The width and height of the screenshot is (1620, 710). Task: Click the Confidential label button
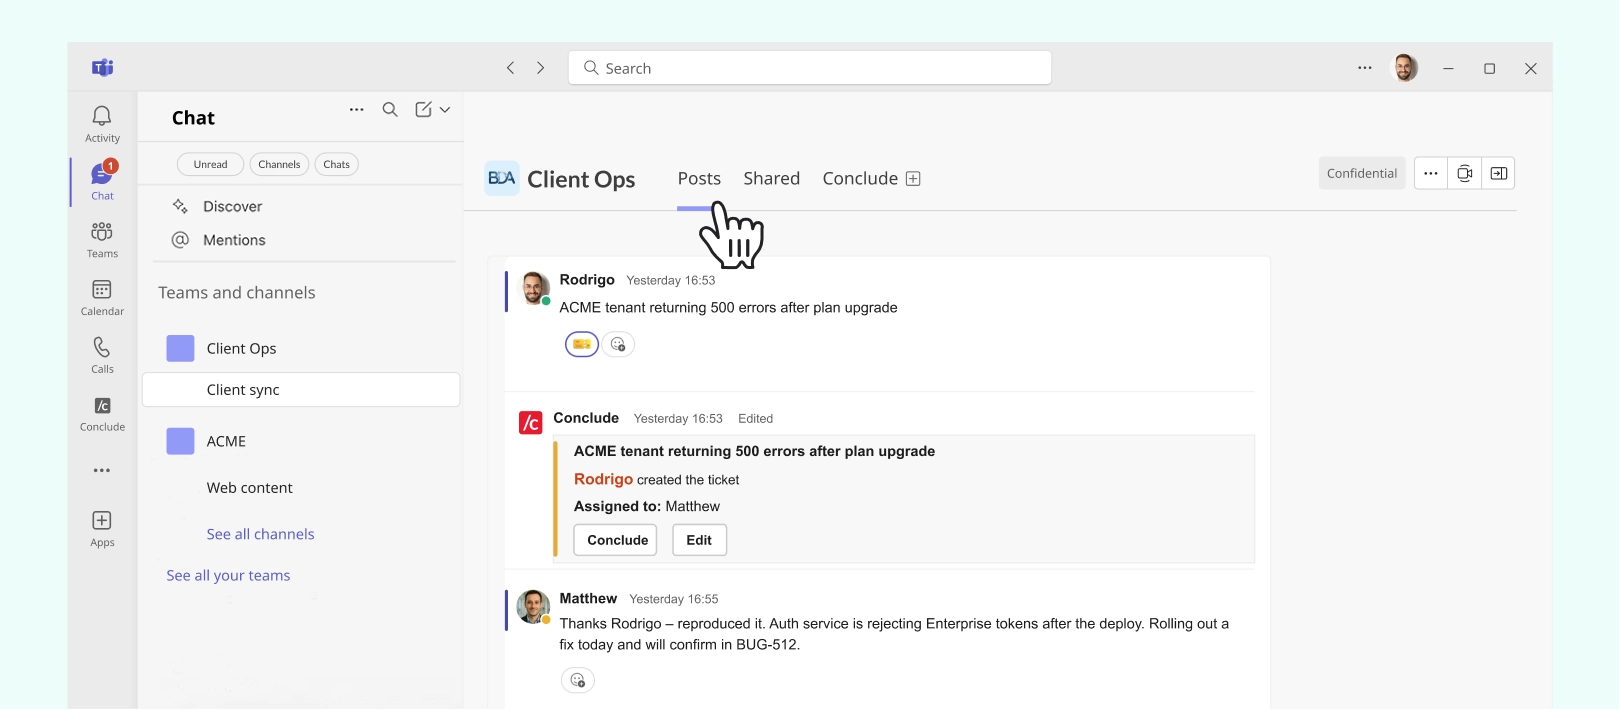[x=1362, y=173]
